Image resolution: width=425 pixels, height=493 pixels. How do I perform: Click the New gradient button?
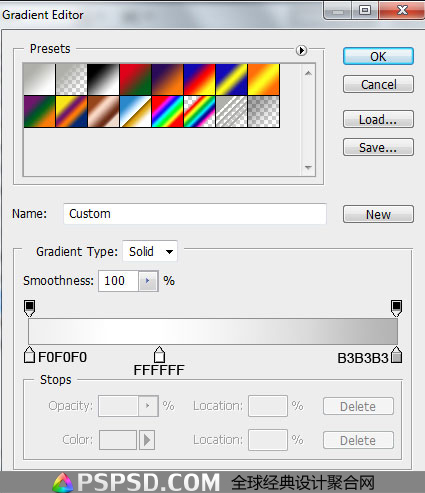pyautogui.click(x=378, y=214)
